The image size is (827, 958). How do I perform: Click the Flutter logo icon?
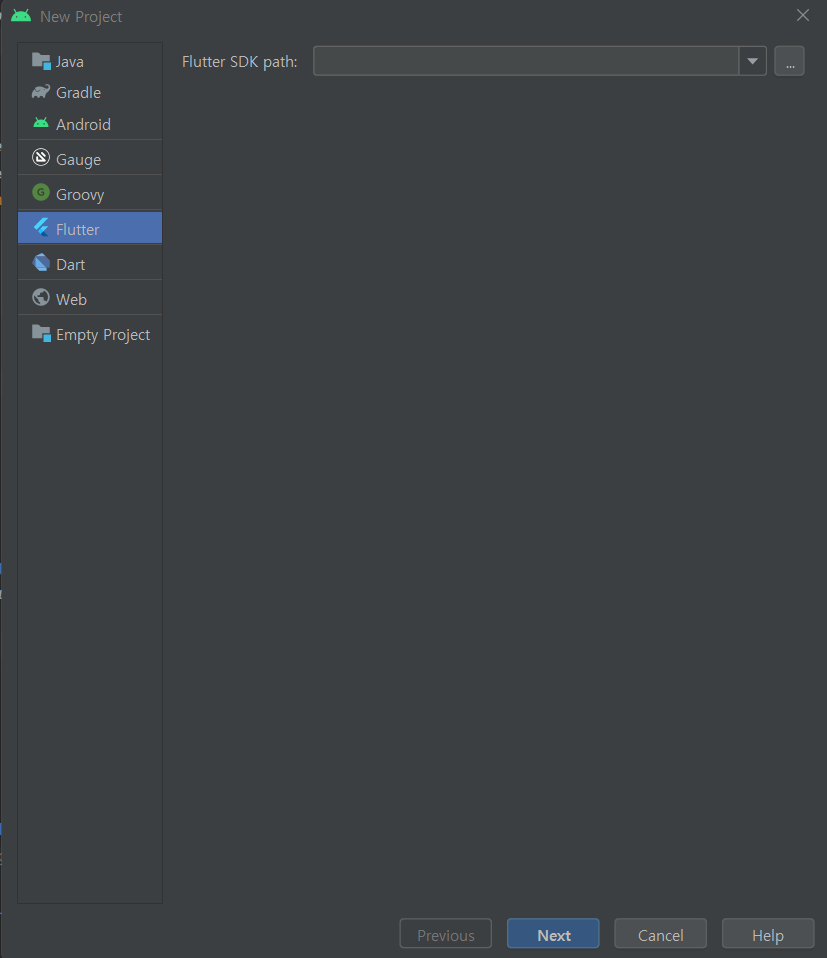[41, 228]
